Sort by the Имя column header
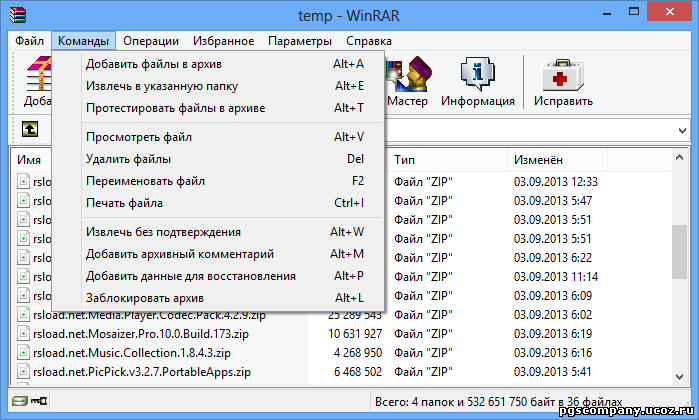This screenshot has height=420, width=699. [x=31, y=160]
